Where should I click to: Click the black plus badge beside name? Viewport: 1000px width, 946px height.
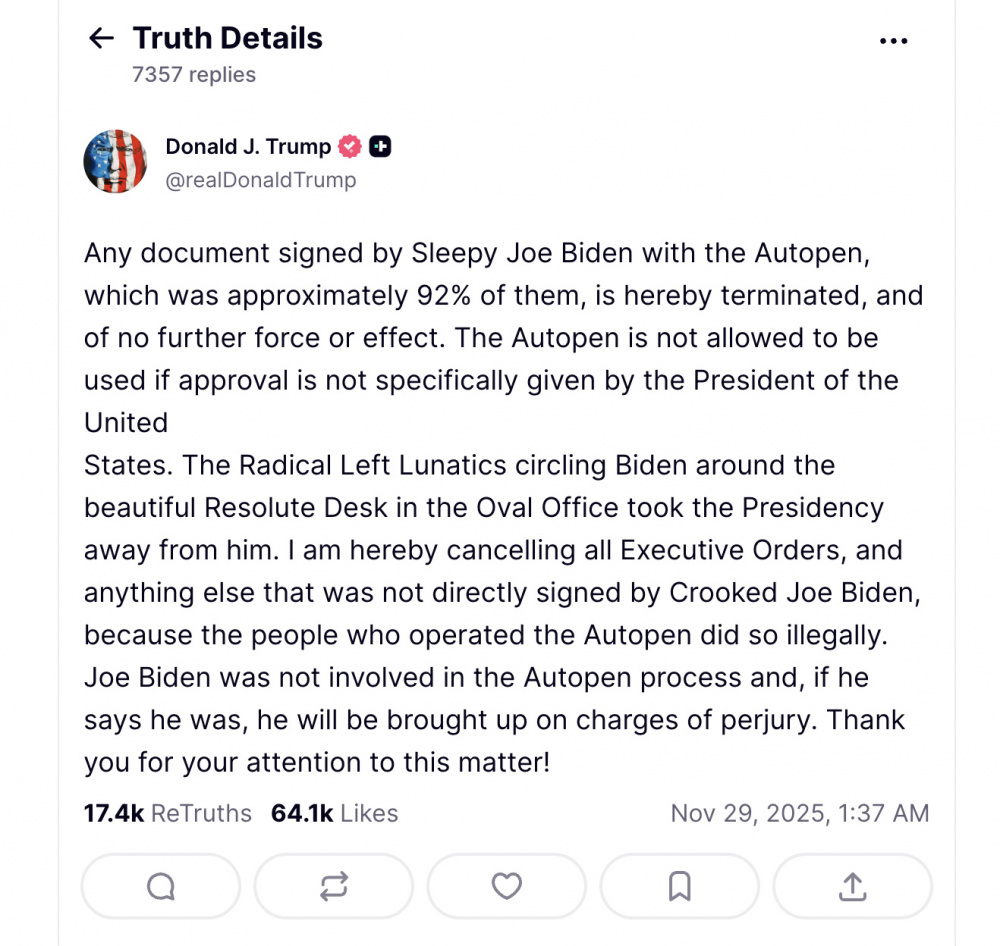[x=380, y=146]
